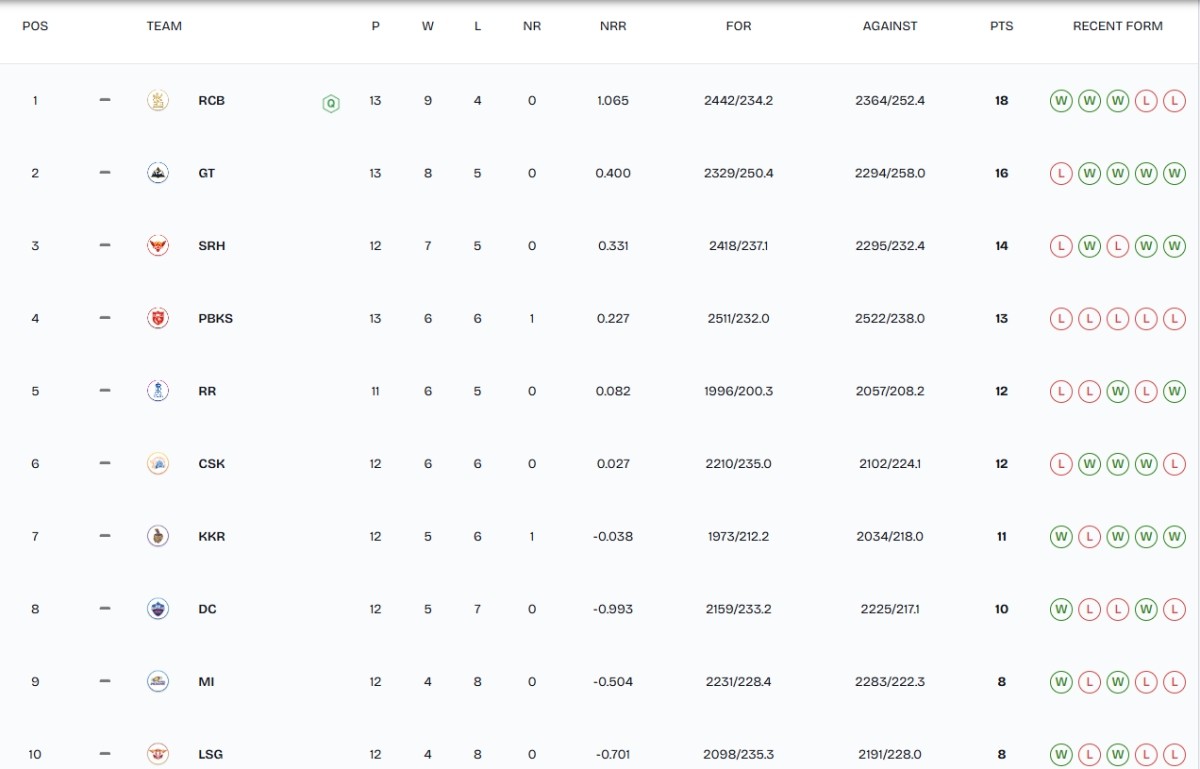Viewport: 1200px width, 769px height.
Task: Select the RR team name
Action: [x=207, y=391]
